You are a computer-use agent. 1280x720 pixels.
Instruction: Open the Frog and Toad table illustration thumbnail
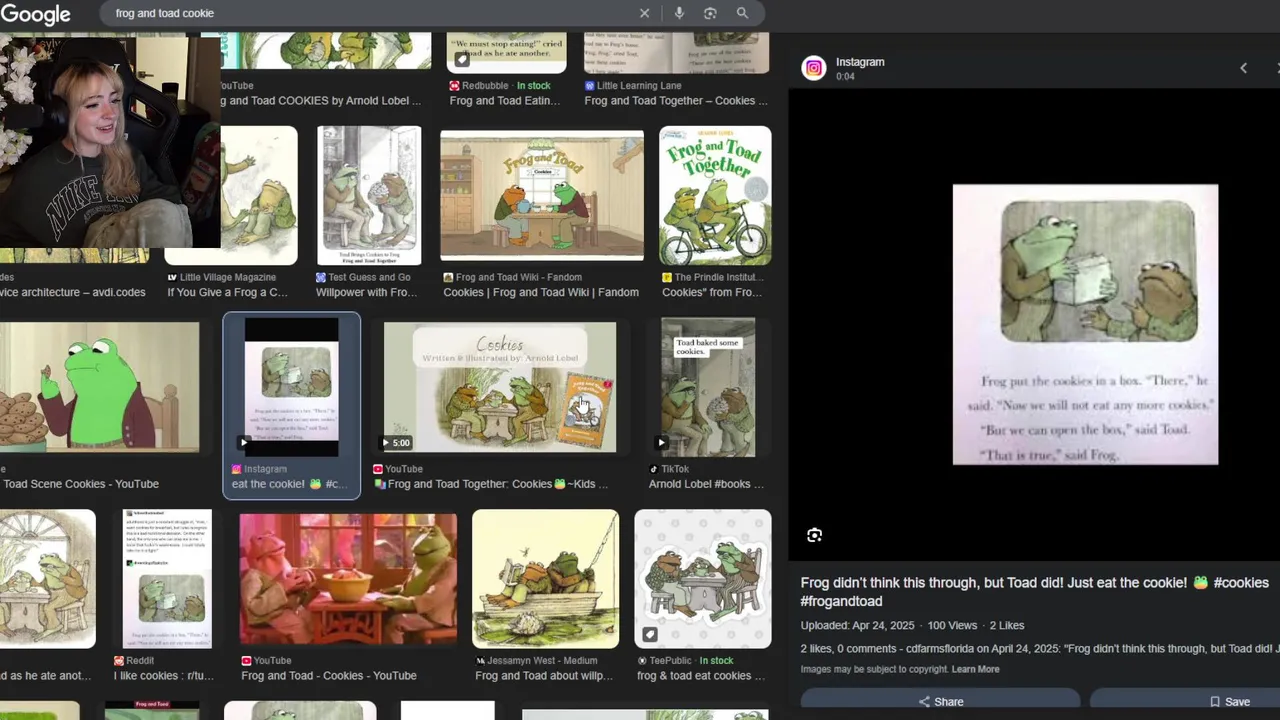[47, 579]
